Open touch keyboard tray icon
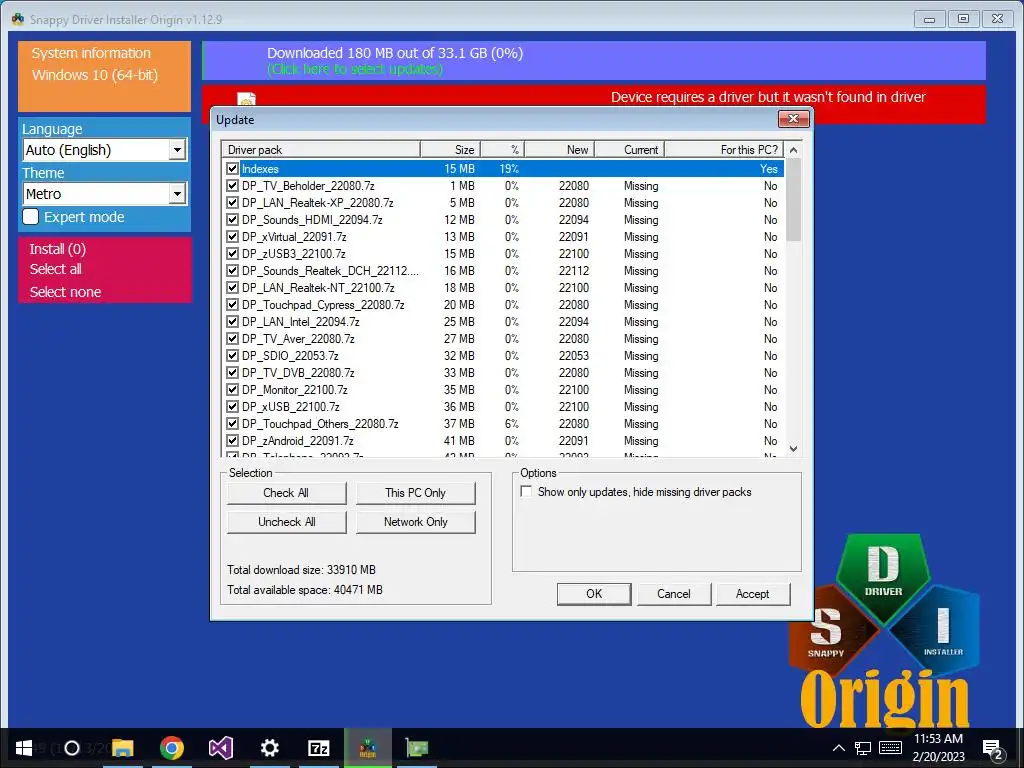Image resolution: width=1024 pixels, height=768 pixels. [891, 748]
